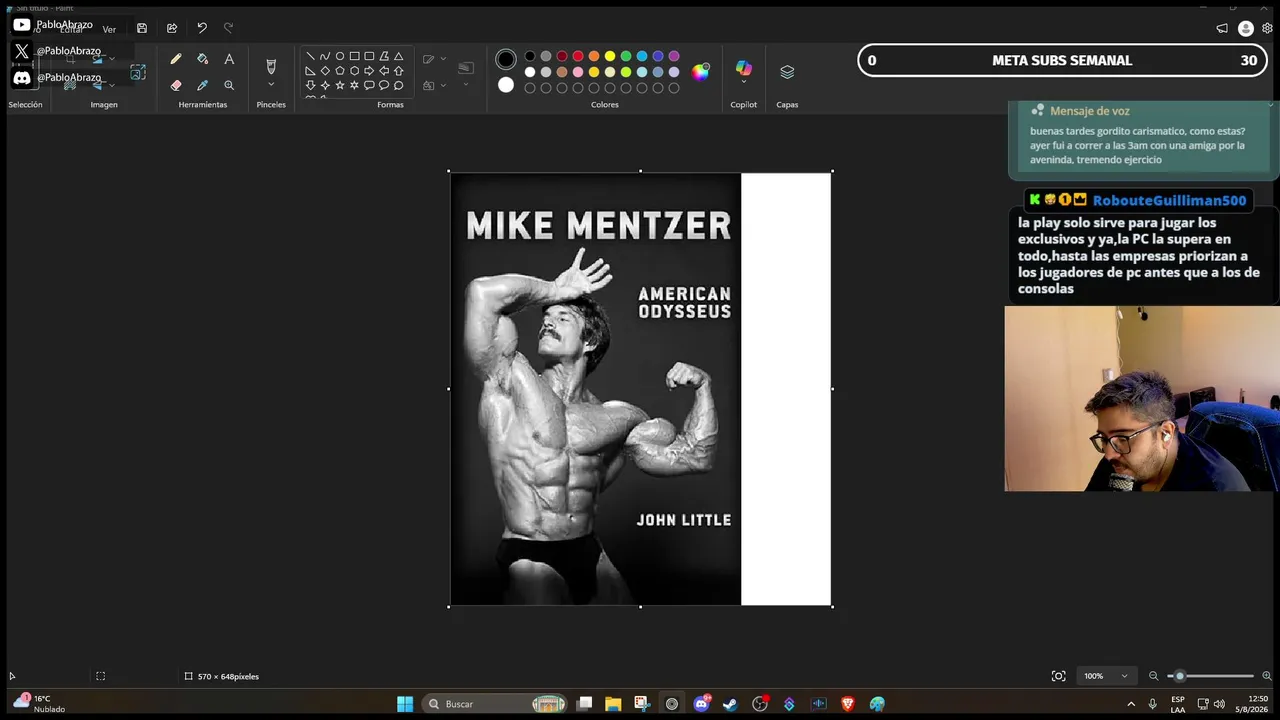The image size is (1280, 720).
Task: Click the Fit to window icon
Action: [1058, 676]
